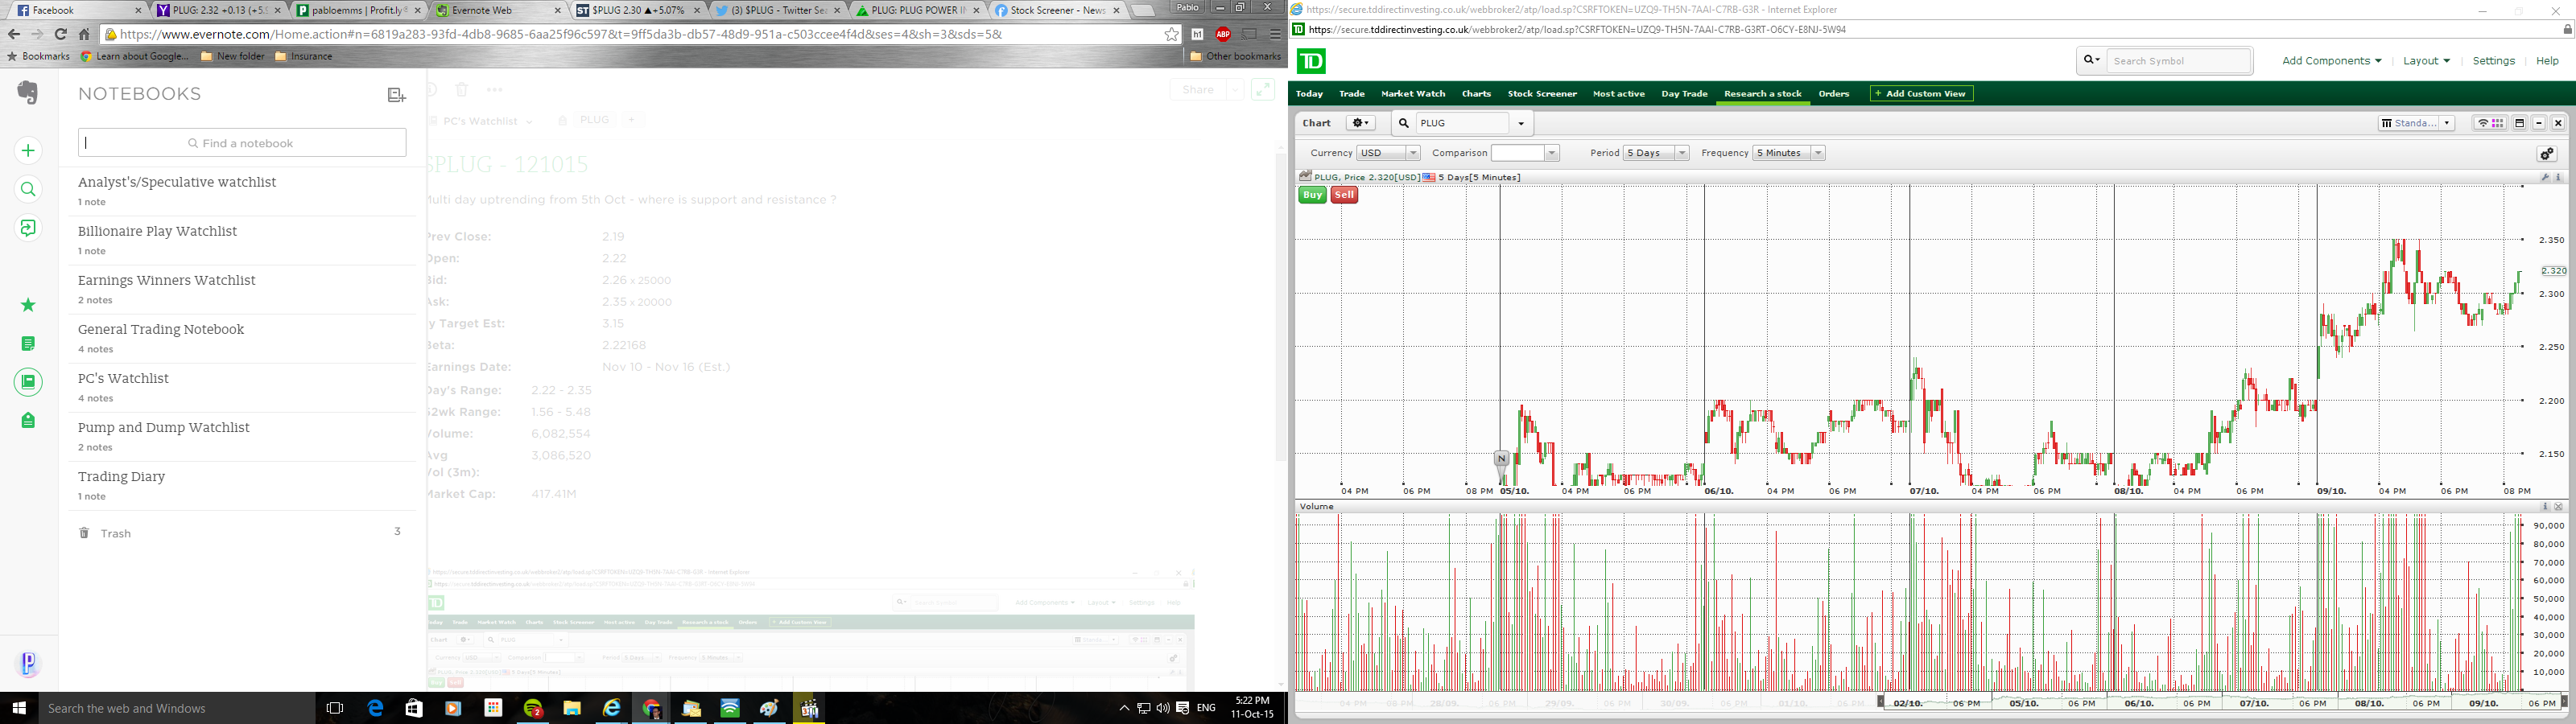The width and height of the screenshot is (2576, 724).
Task: Open the Market Watch tab
Action: pyautogui.click(x=1413, y=94)
